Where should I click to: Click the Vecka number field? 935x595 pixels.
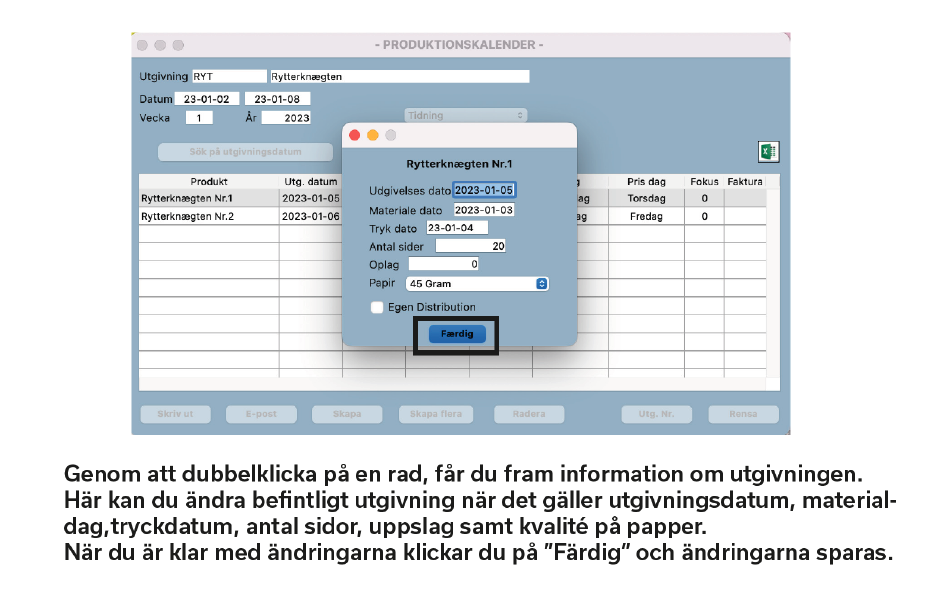(198, 118)
